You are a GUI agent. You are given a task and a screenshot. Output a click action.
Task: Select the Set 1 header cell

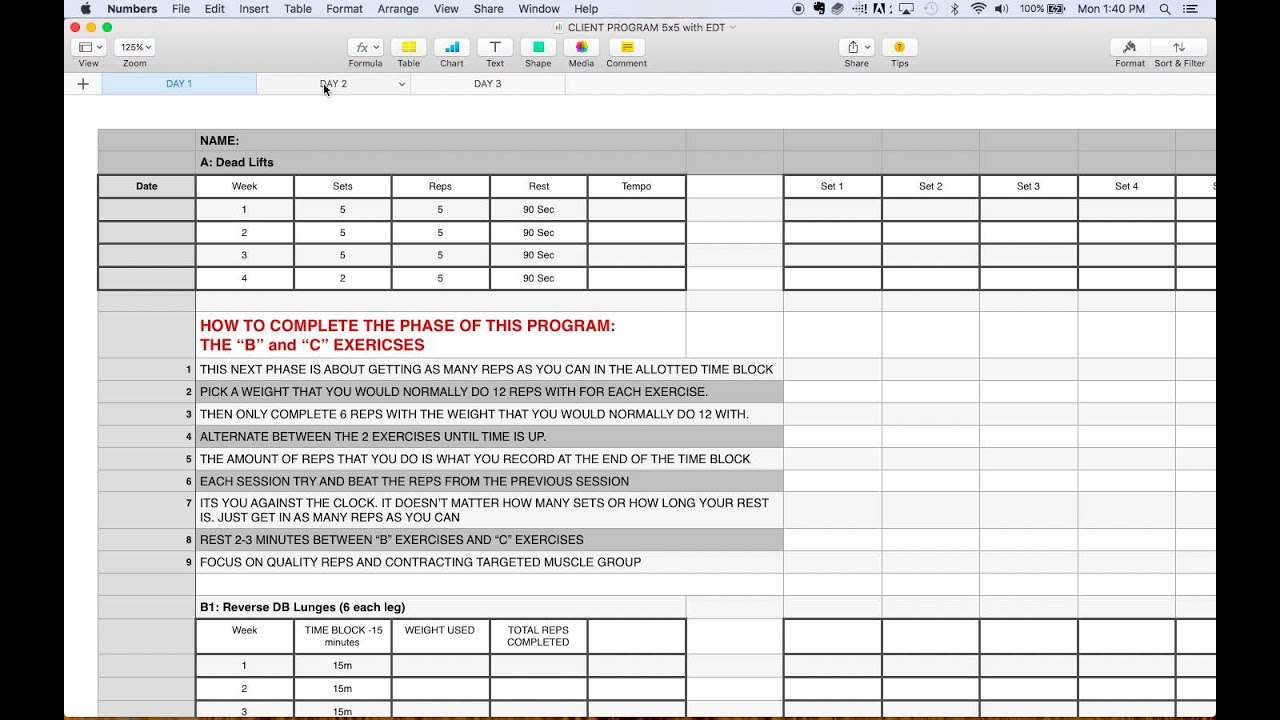click(x=832, y=186)
